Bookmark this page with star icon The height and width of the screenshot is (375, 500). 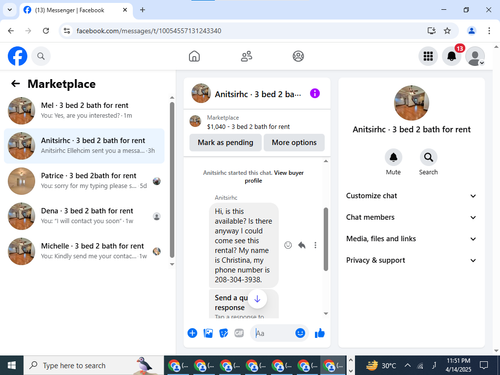(x=447, y=31)
